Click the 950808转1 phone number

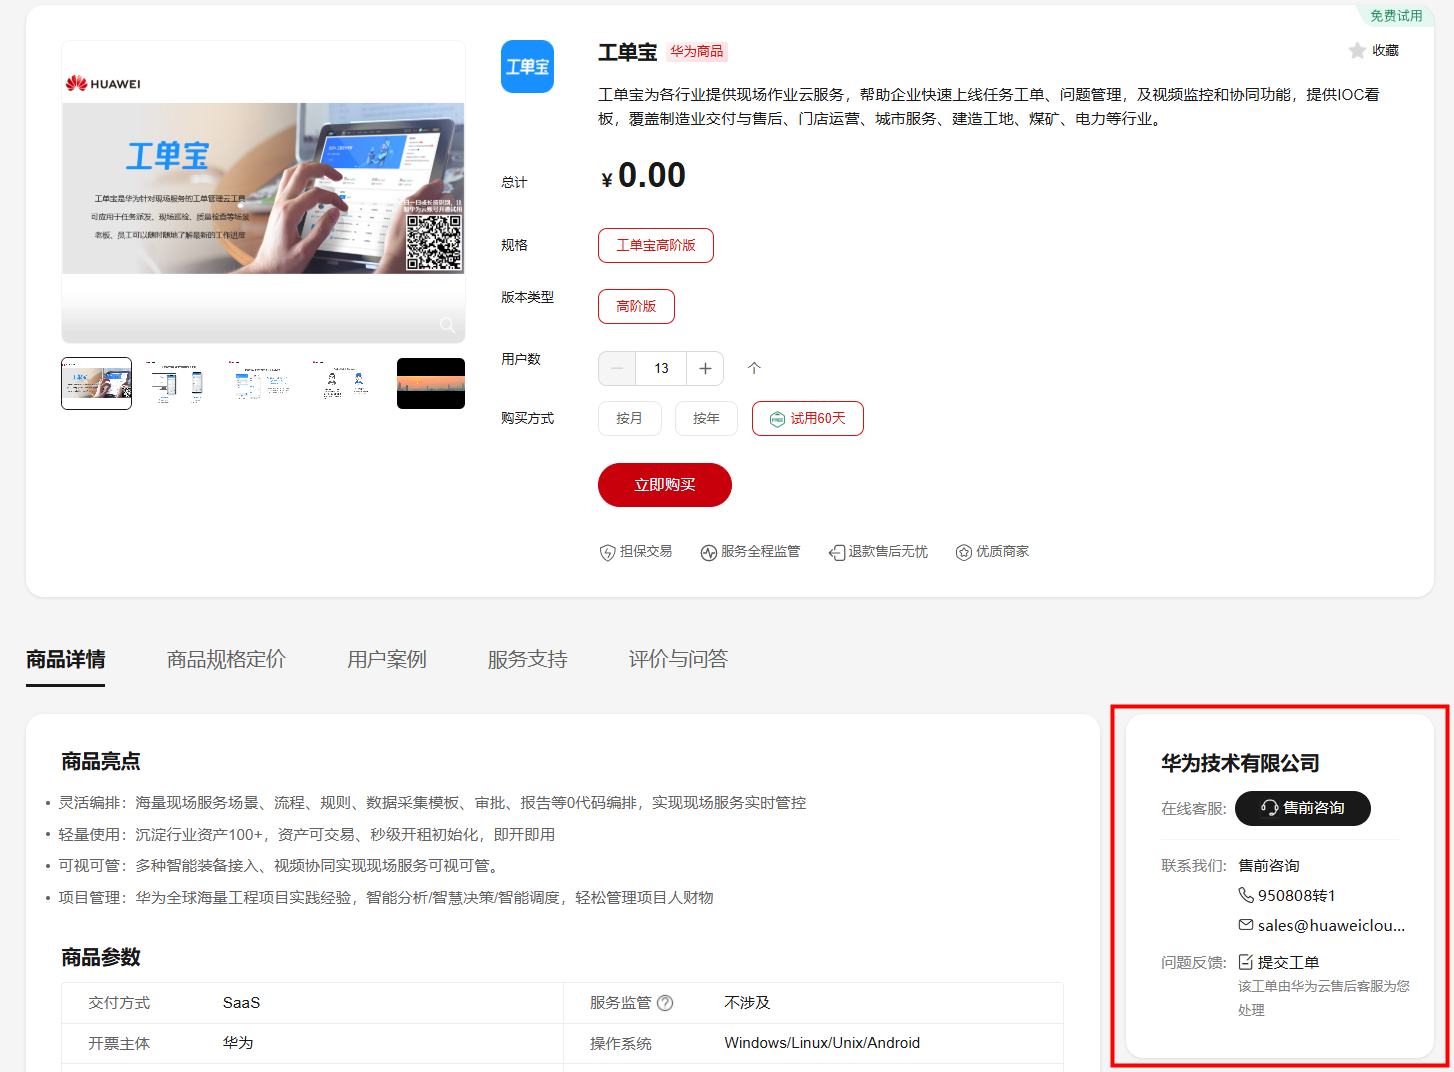(1296, 895)
